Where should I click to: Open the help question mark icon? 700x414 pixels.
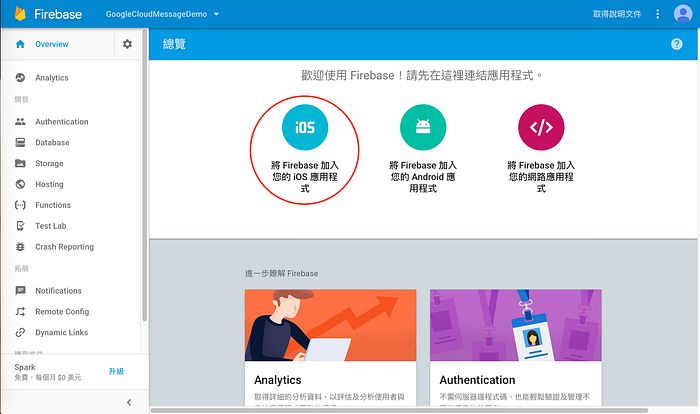(677, 44)
